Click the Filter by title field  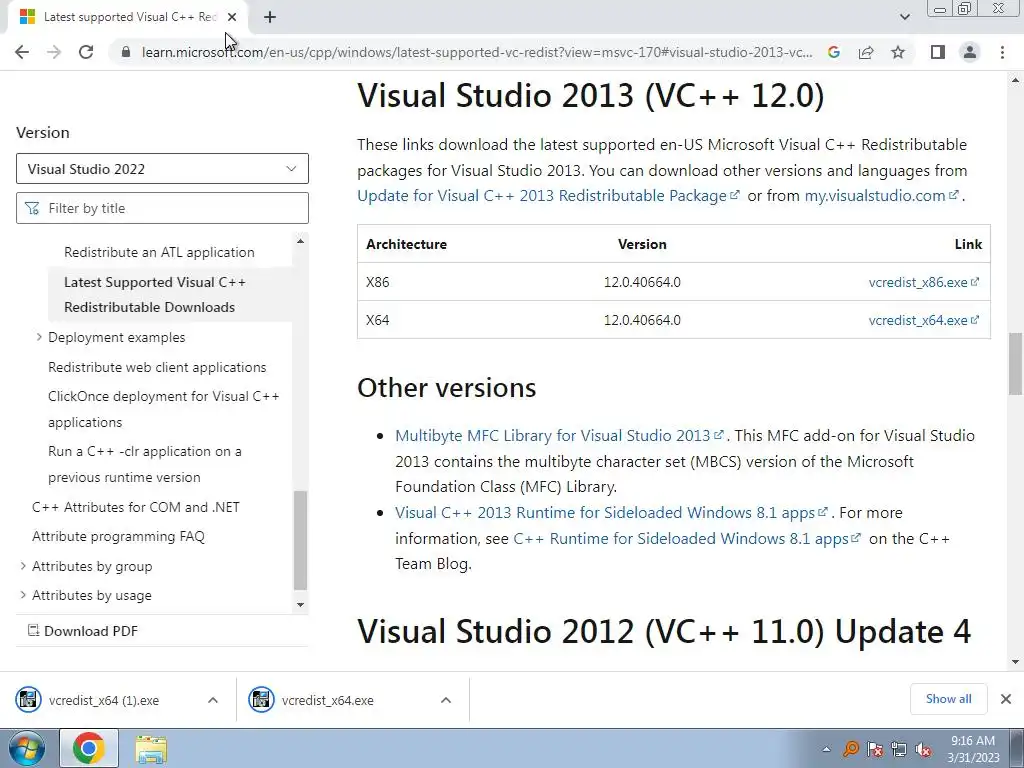tap(162, 208)
